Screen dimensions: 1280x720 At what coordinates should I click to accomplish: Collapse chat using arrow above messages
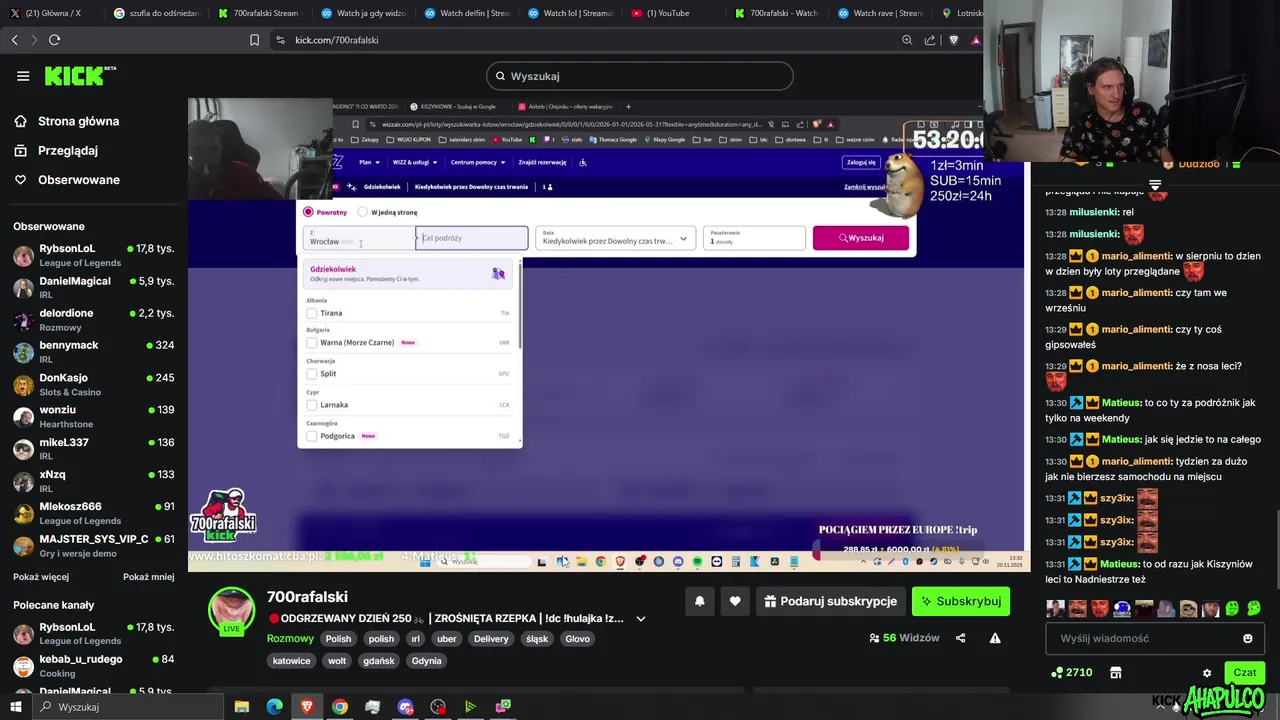1155,185
